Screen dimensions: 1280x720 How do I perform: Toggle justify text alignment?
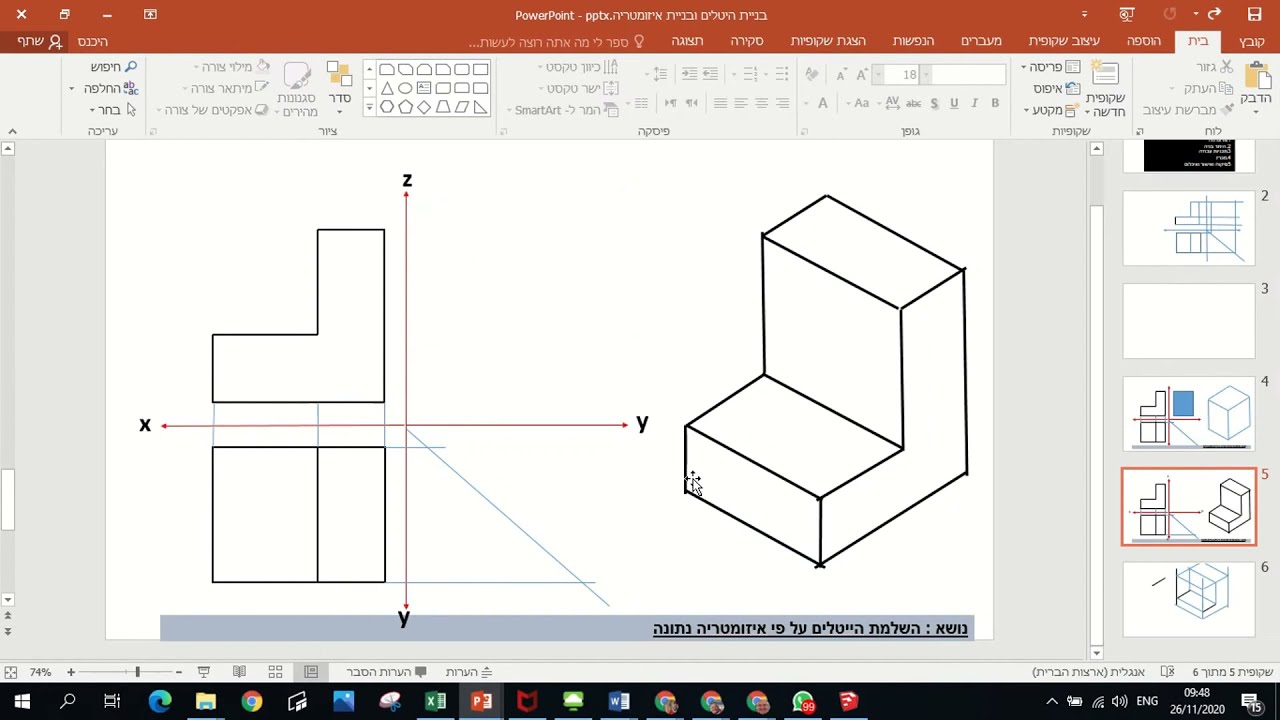720,103
